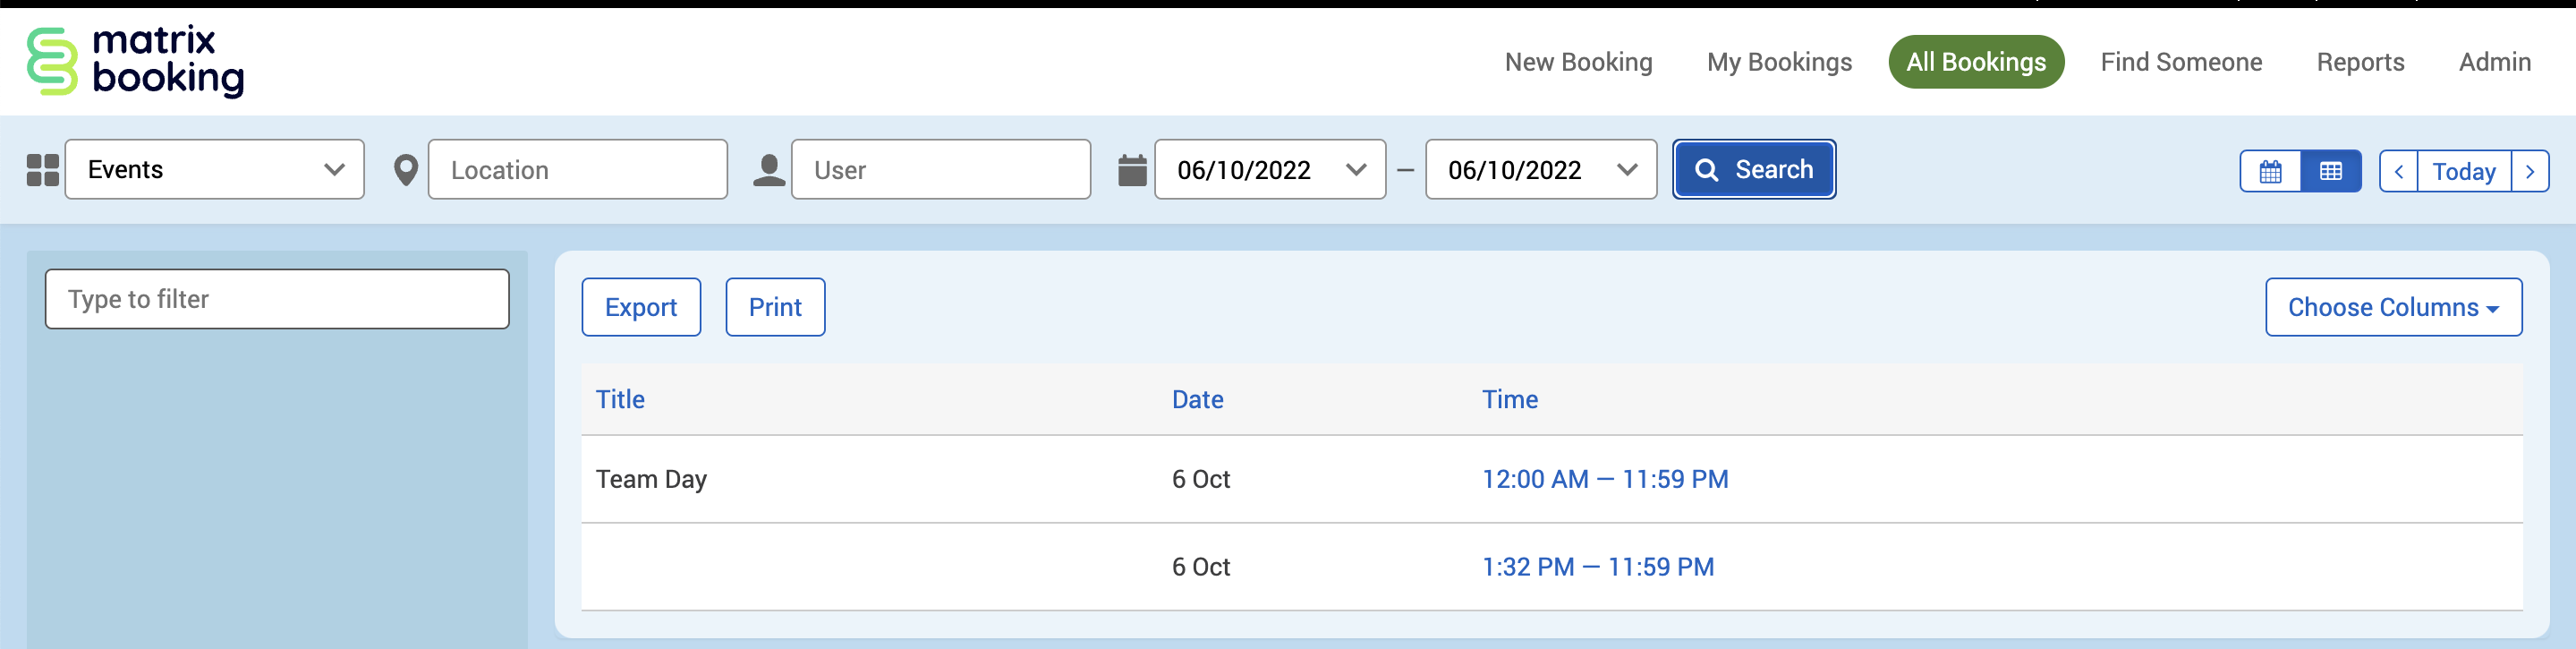Export the bookings list
The height and width of the screenshot is (649, 2576).
[640, 307]
